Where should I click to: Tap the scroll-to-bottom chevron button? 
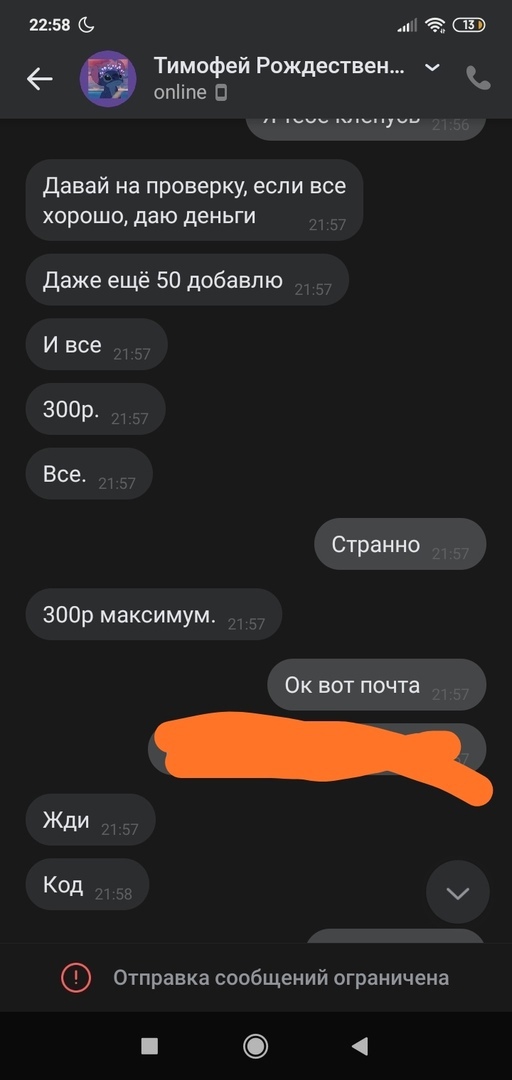[458, 893]
